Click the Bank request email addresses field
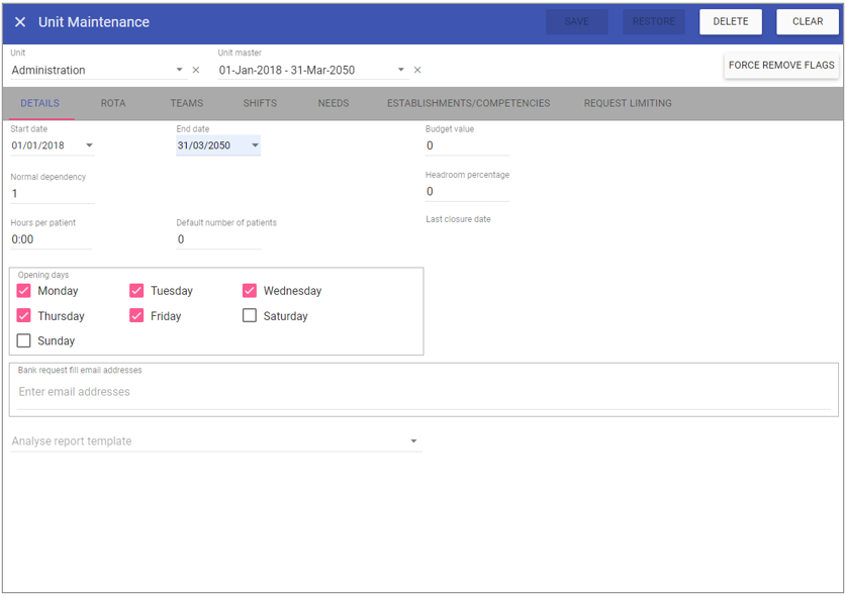This screenshot has height=596, width=846. [423, 392]
